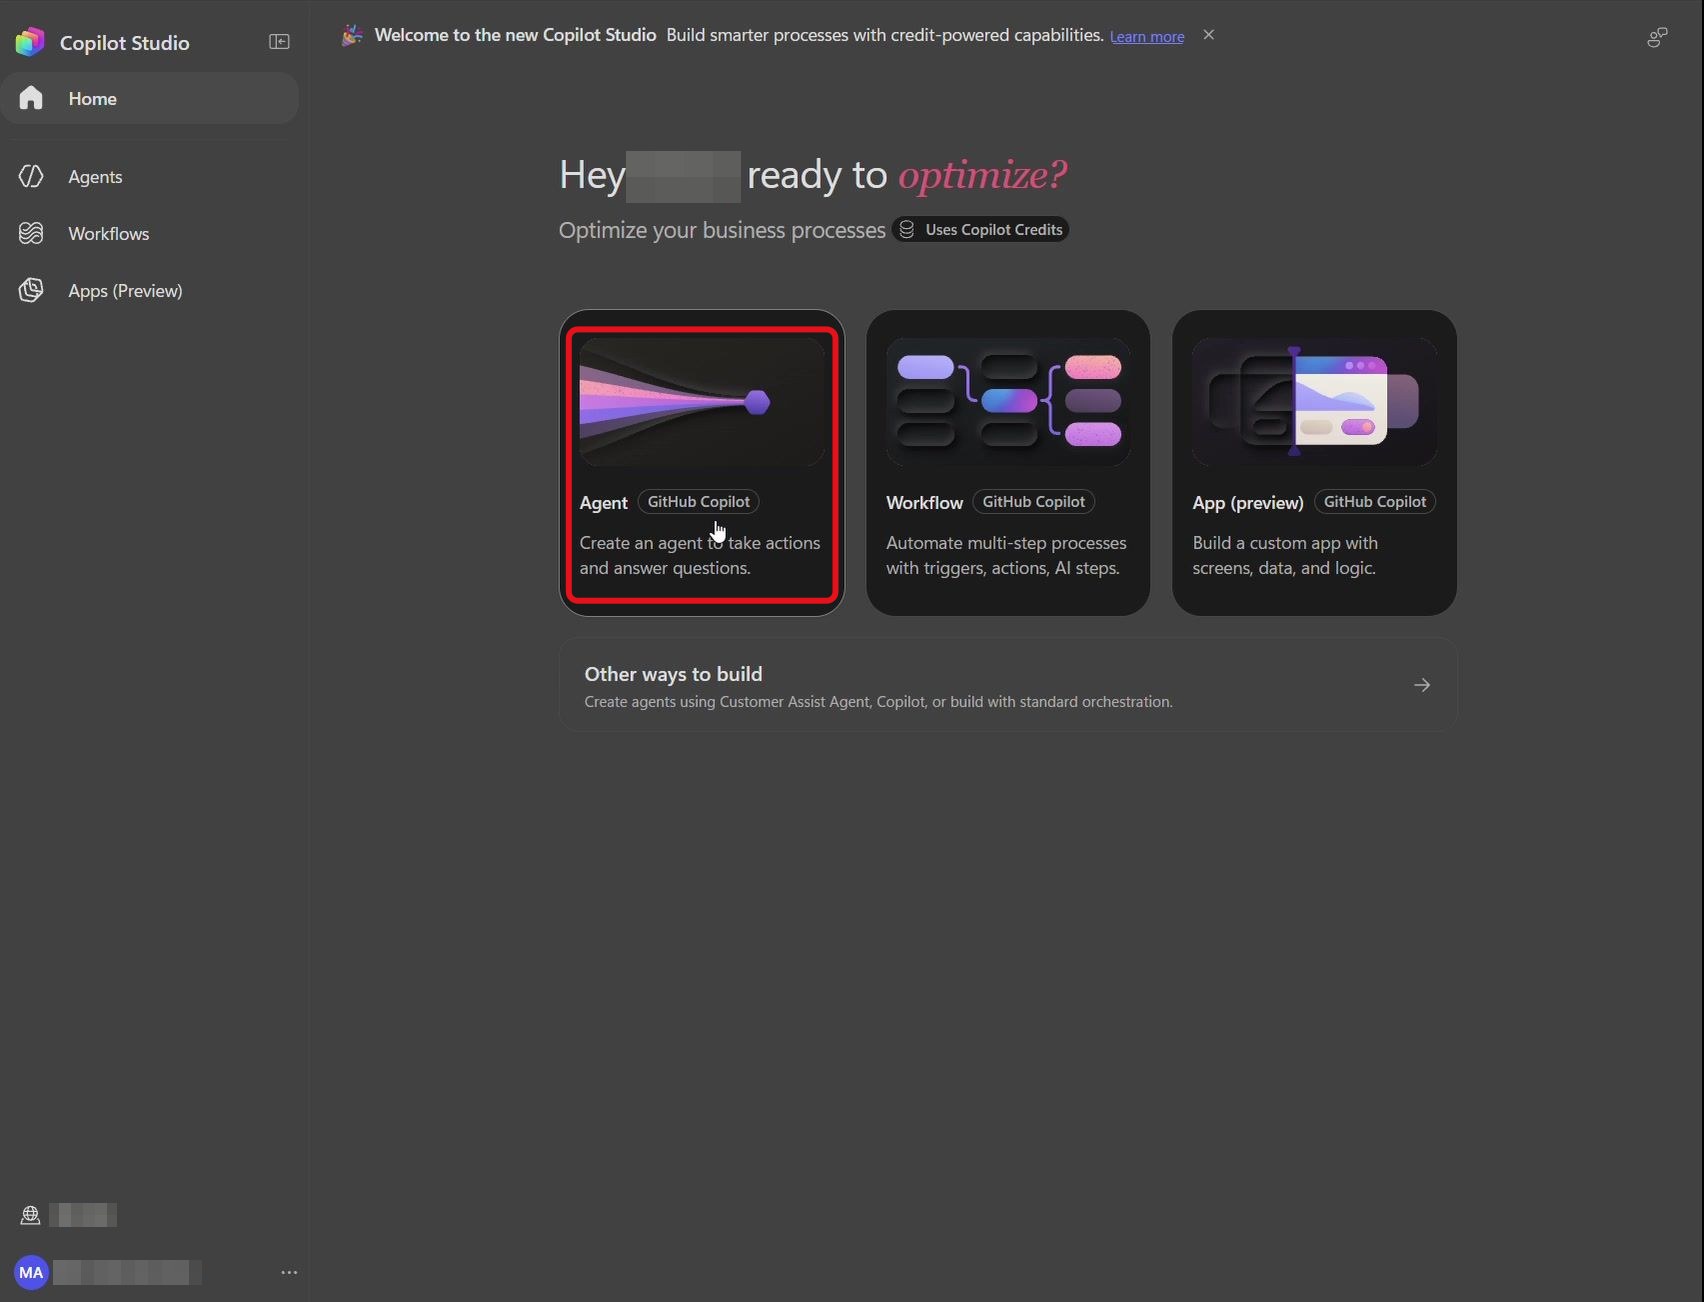Click the Copilot Studio title text
The width and height of the screenshot is (1704, 1302).
[x=125, y=43]
